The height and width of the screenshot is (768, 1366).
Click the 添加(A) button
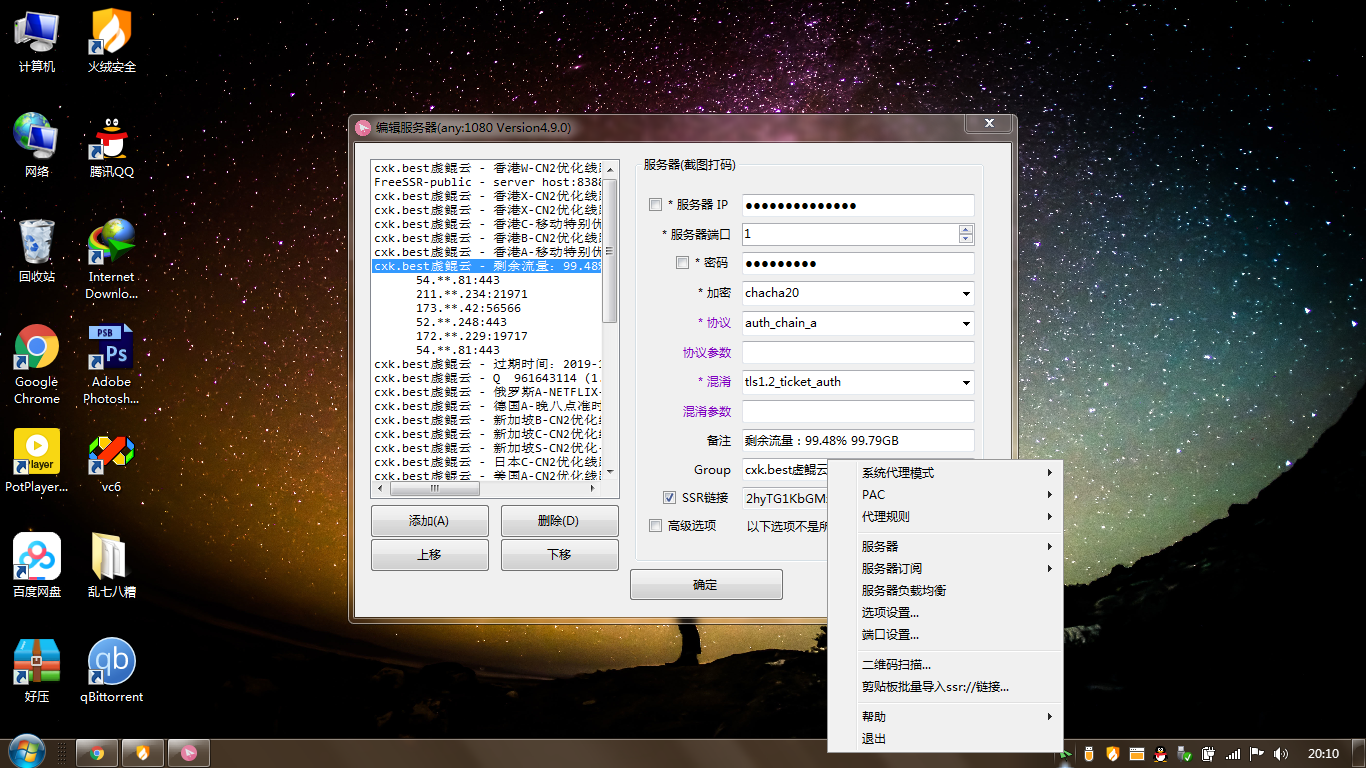[x=429, y=521]
